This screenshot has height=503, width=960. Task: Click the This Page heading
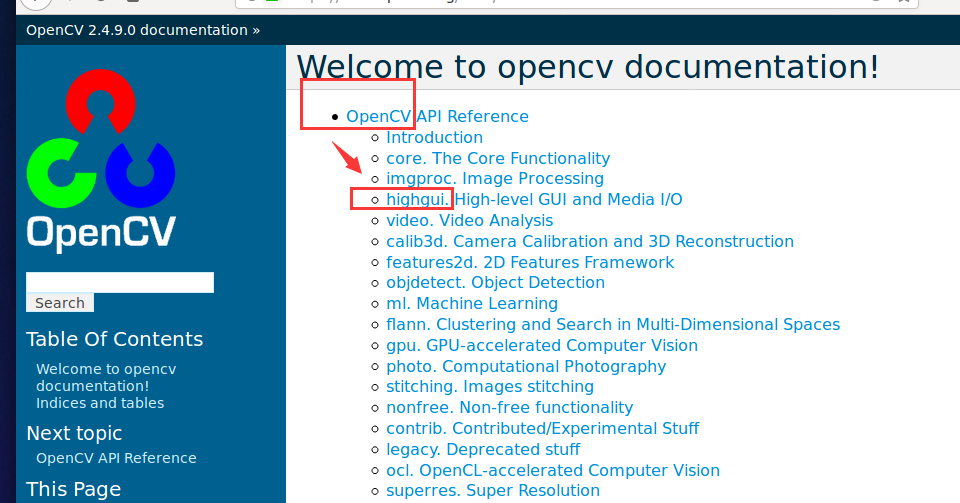click(x=73, y=490)
